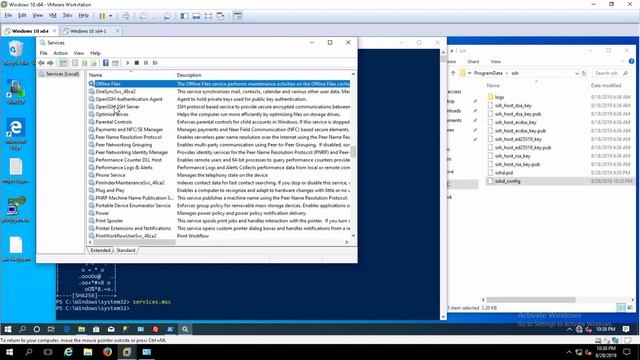Viewport: 640px width, 360px height.
Task: Click VMware manage snapshots icon
Action: click(167, 16)
